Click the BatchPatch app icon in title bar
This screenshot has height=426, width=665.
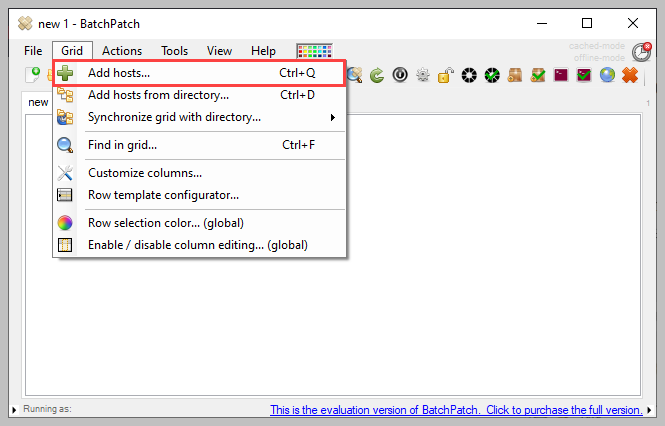point(25,23)
